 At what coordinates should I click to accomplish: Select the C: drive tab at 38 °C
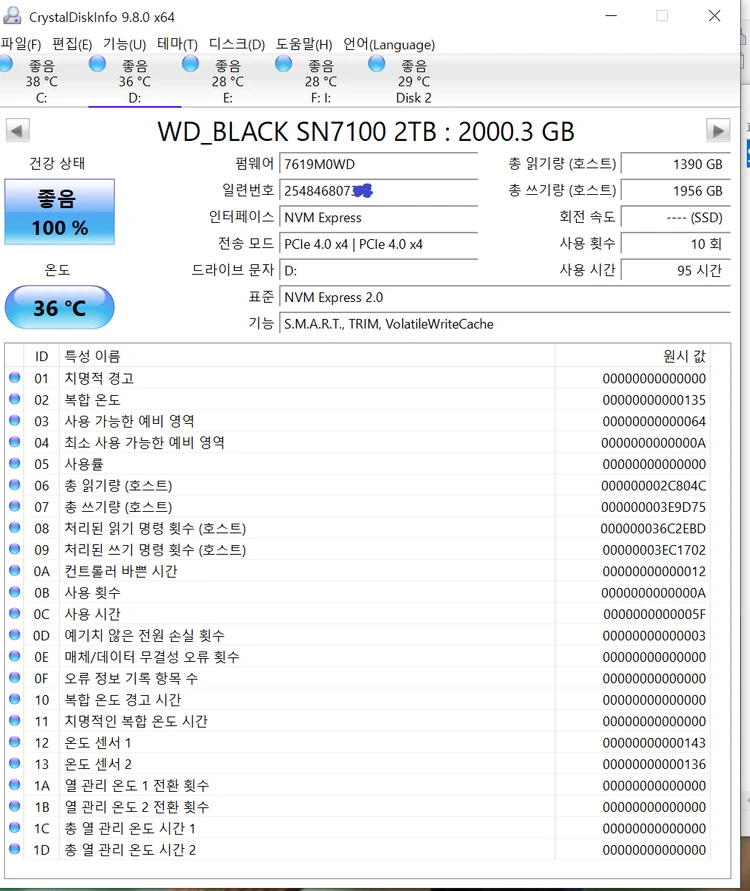[41, 81]
